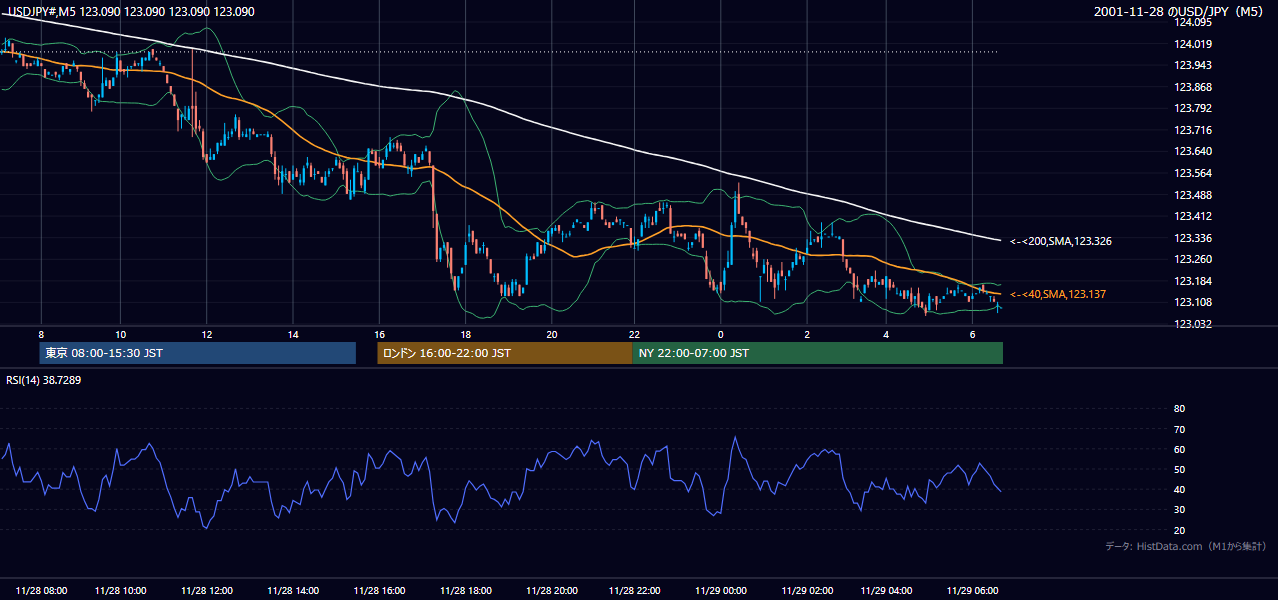Click the 11/28 18:00 date label
1278x600 pixels.
pyautogui.click(x=465, y=591)
